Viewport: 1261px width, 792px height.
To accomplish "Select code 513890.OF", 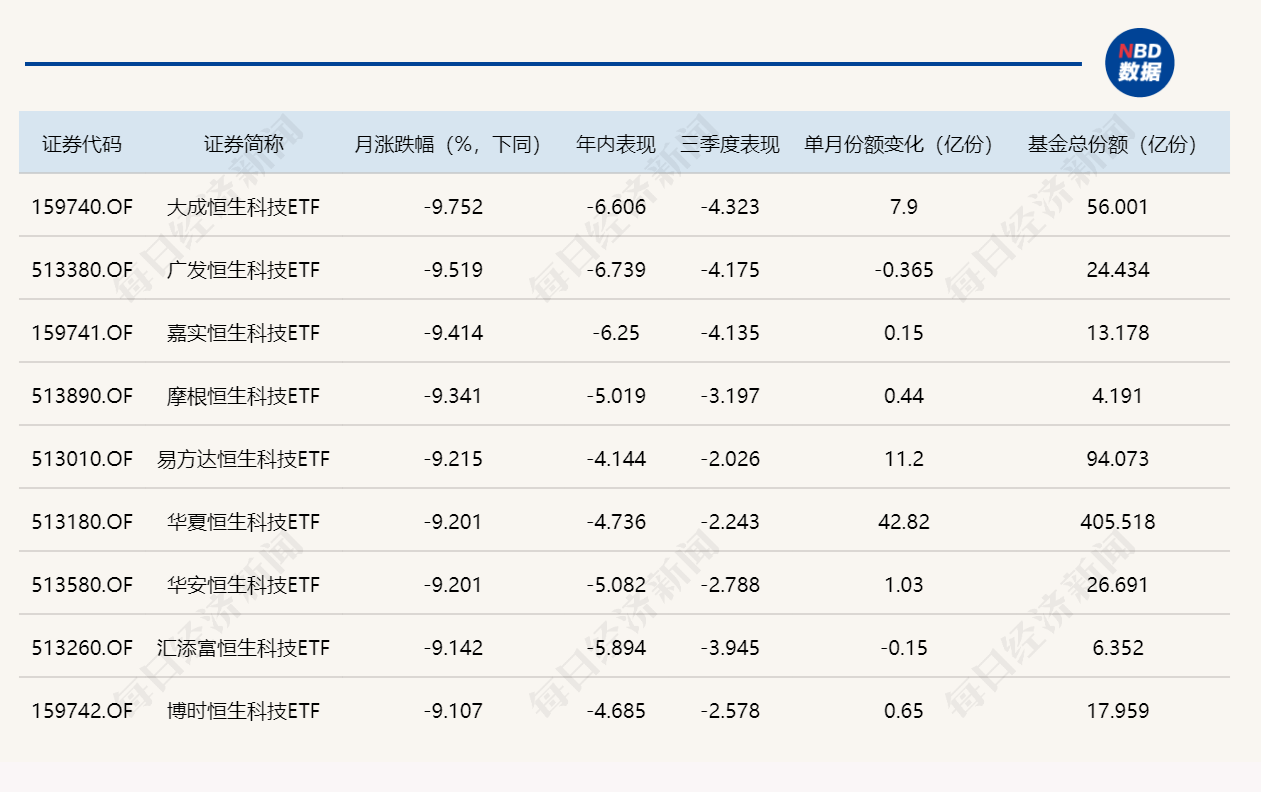I will (82, 396).
